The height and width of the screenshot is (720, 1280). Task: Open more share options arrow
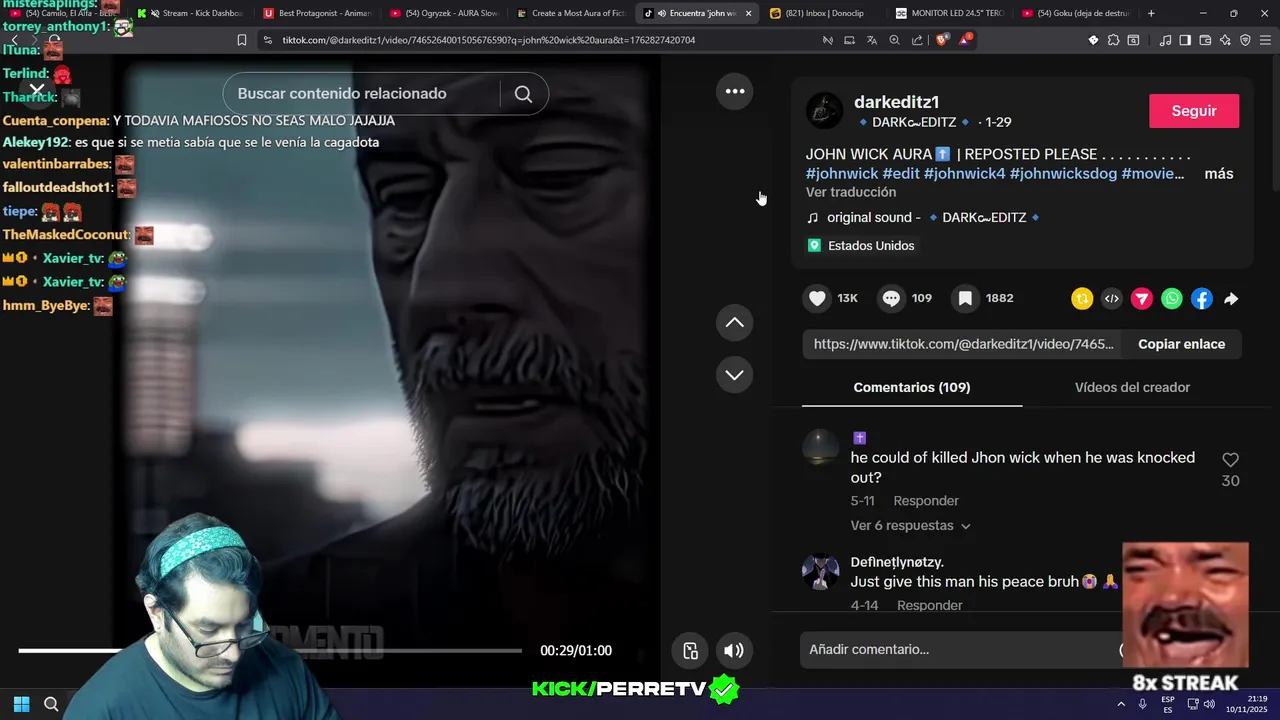[1231, 298]
